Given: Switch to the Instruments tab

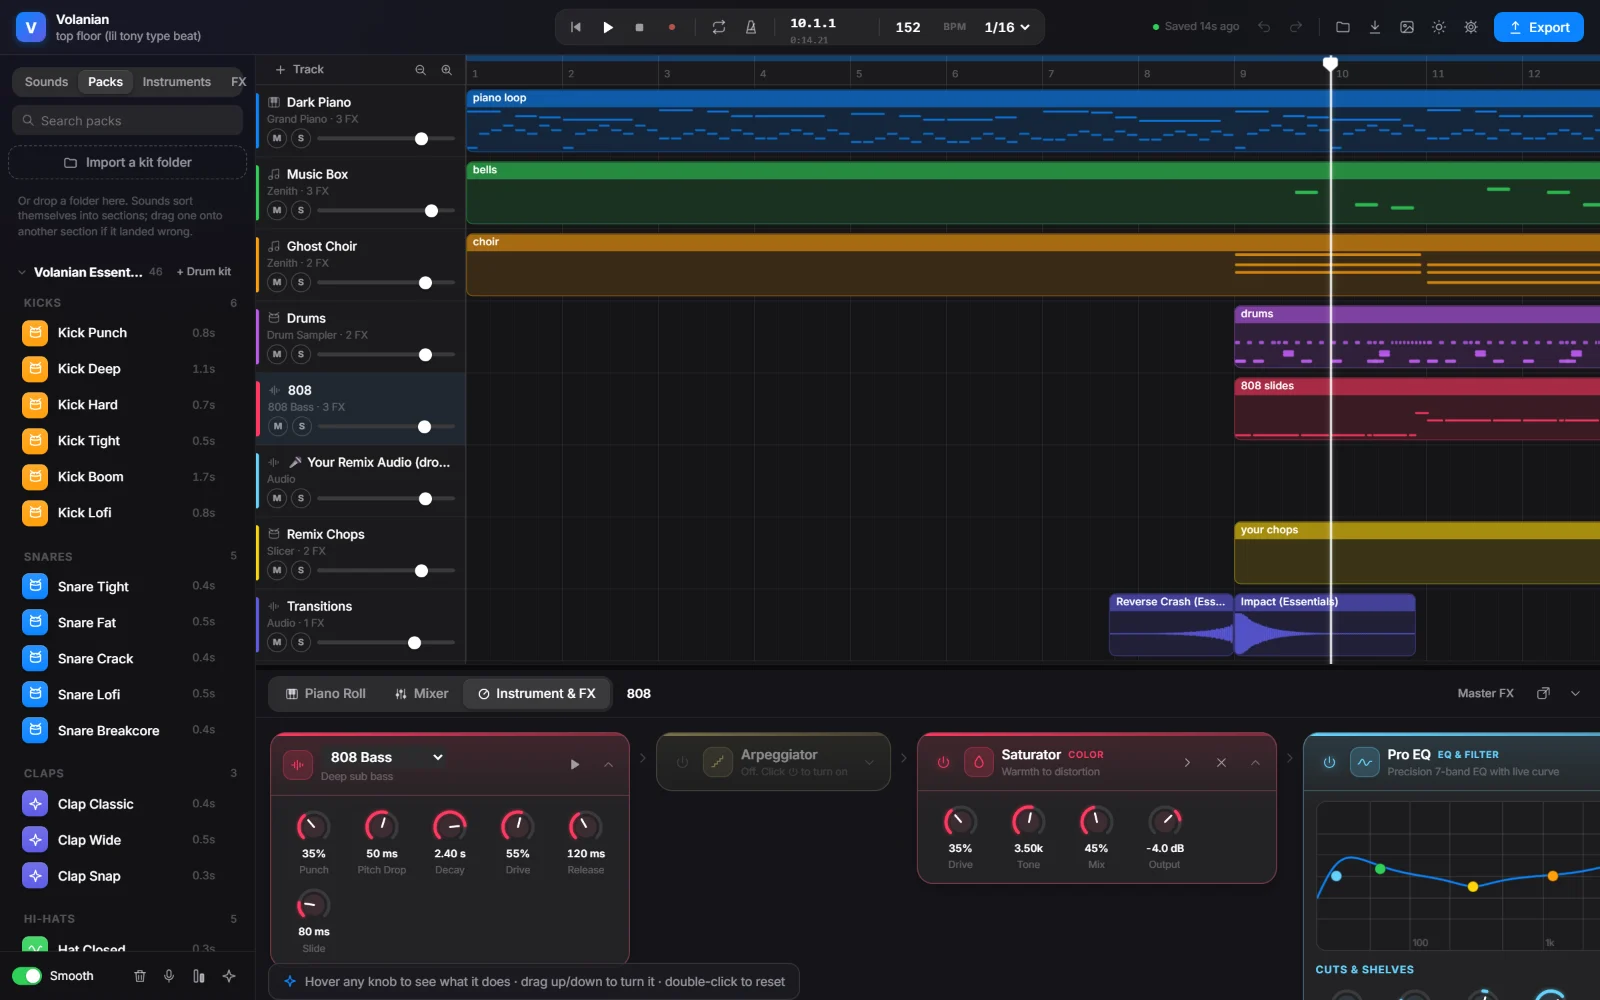Looking at the screenshot, I should point(176,82).
